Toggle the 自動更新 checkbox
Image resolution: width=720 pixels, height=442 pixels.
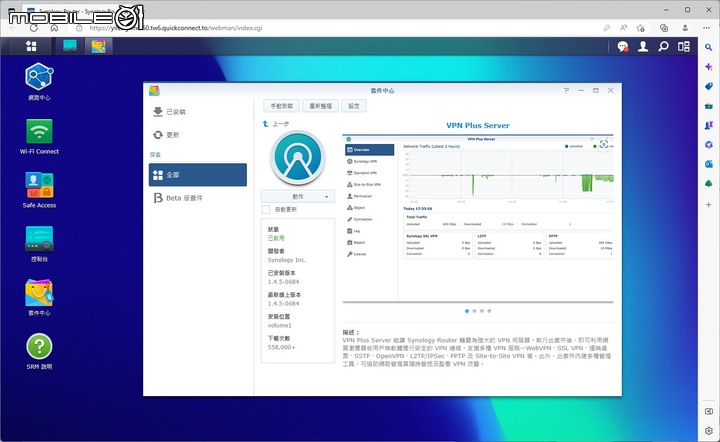tap(266, 209)
